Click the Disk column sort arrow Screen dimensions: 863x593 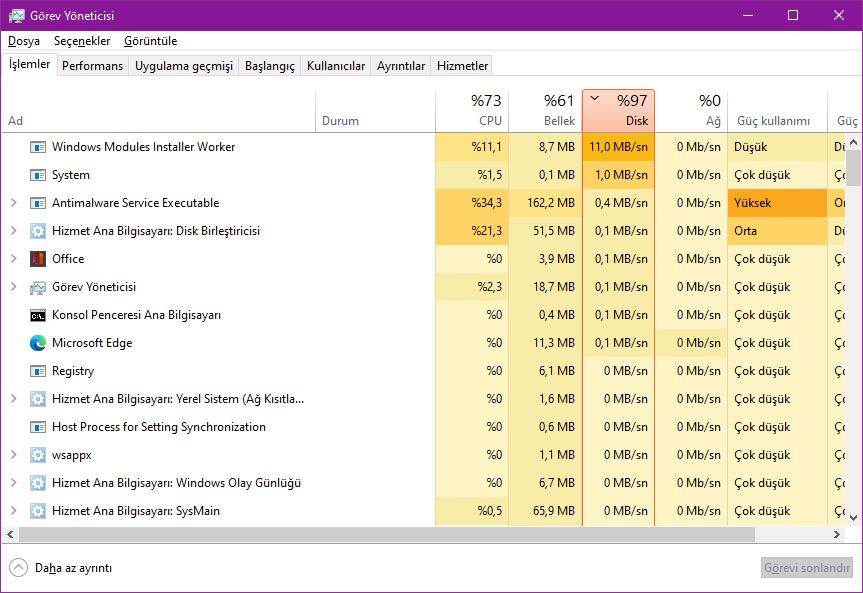point(594,99)
